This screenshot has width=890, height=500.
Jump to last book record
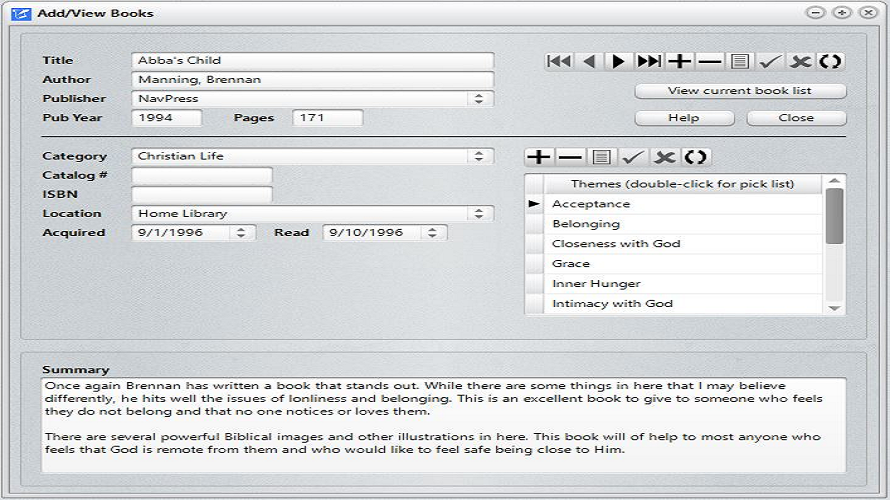pyautogui.click(x=649, y=61)
